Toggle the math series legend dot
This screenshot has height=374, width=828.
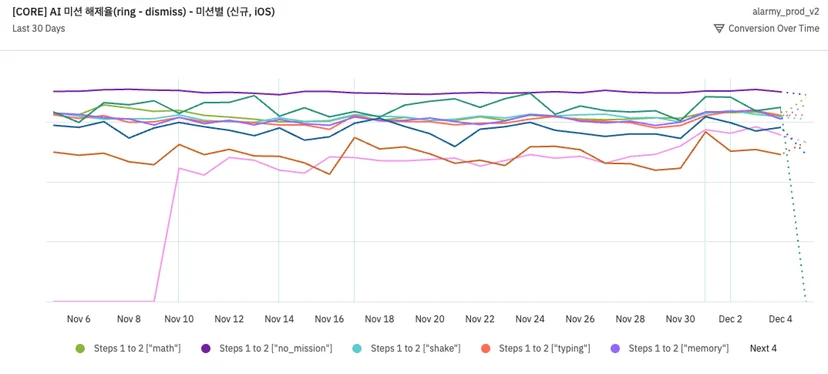click(x=80, y=349)
